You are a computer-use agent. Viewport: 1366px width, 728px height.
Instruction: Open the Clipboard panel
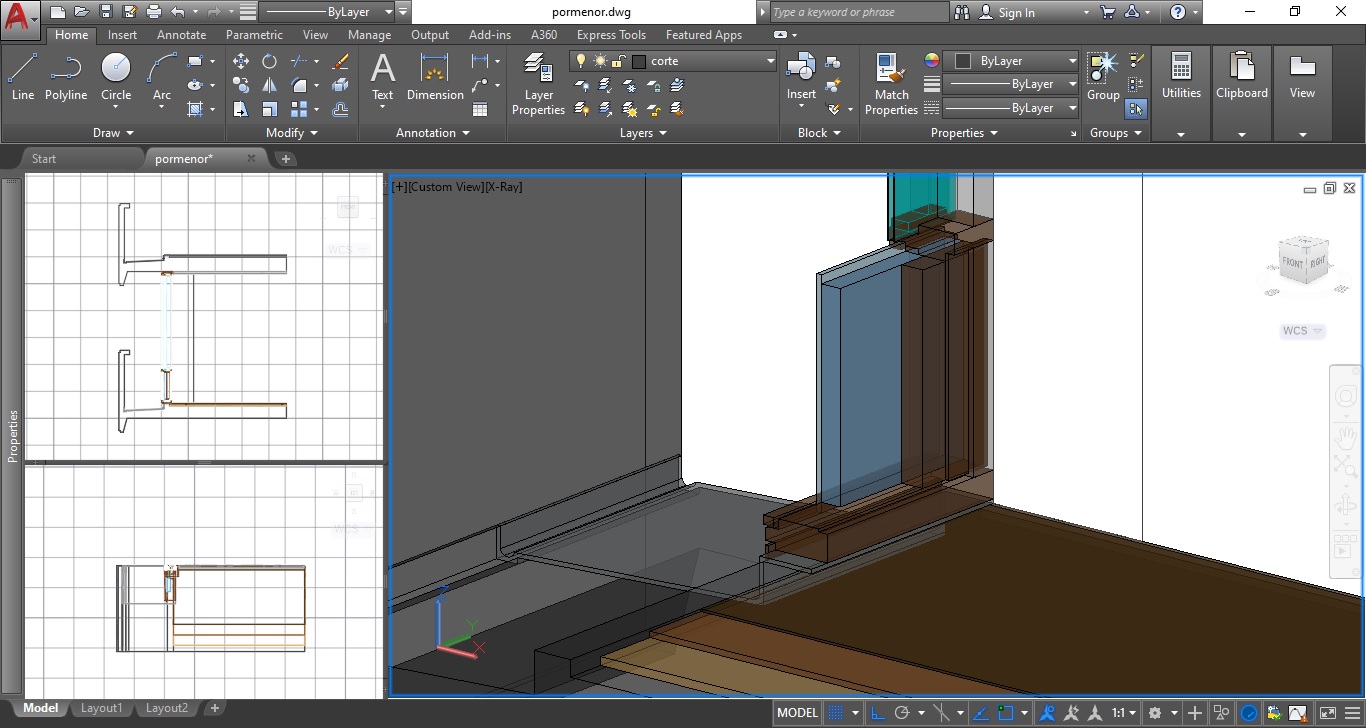coord(1242,93)
